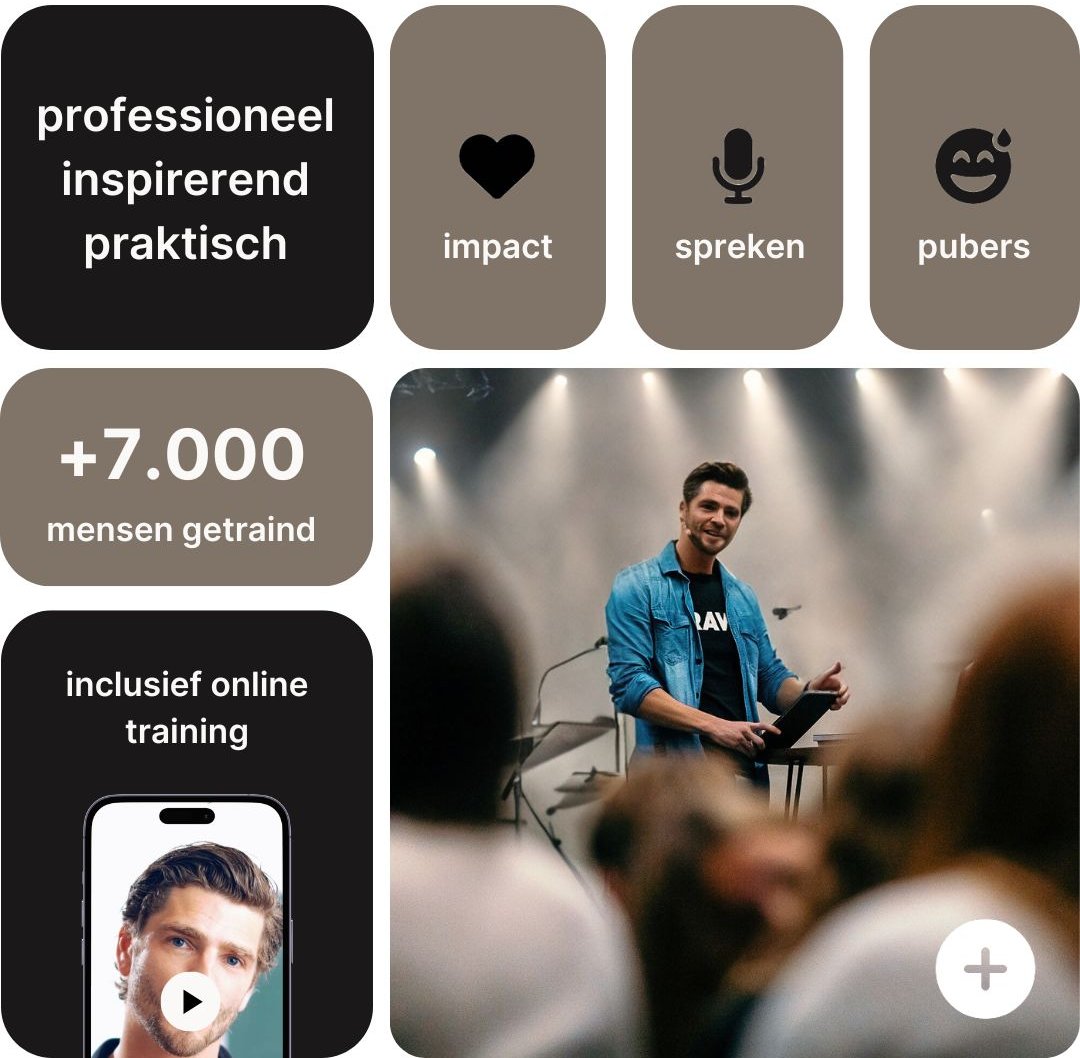Click the +7.000 number

(x=182, y=455)
